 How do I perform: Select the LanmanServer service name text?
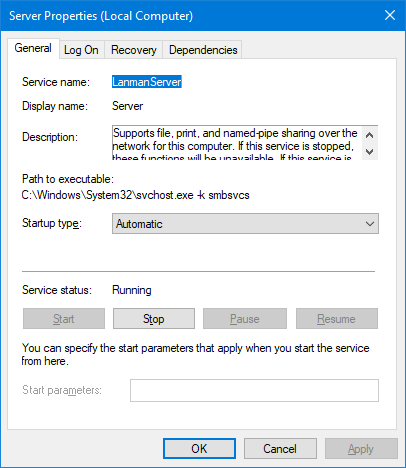pyautogui.click(x=147, y=82)
